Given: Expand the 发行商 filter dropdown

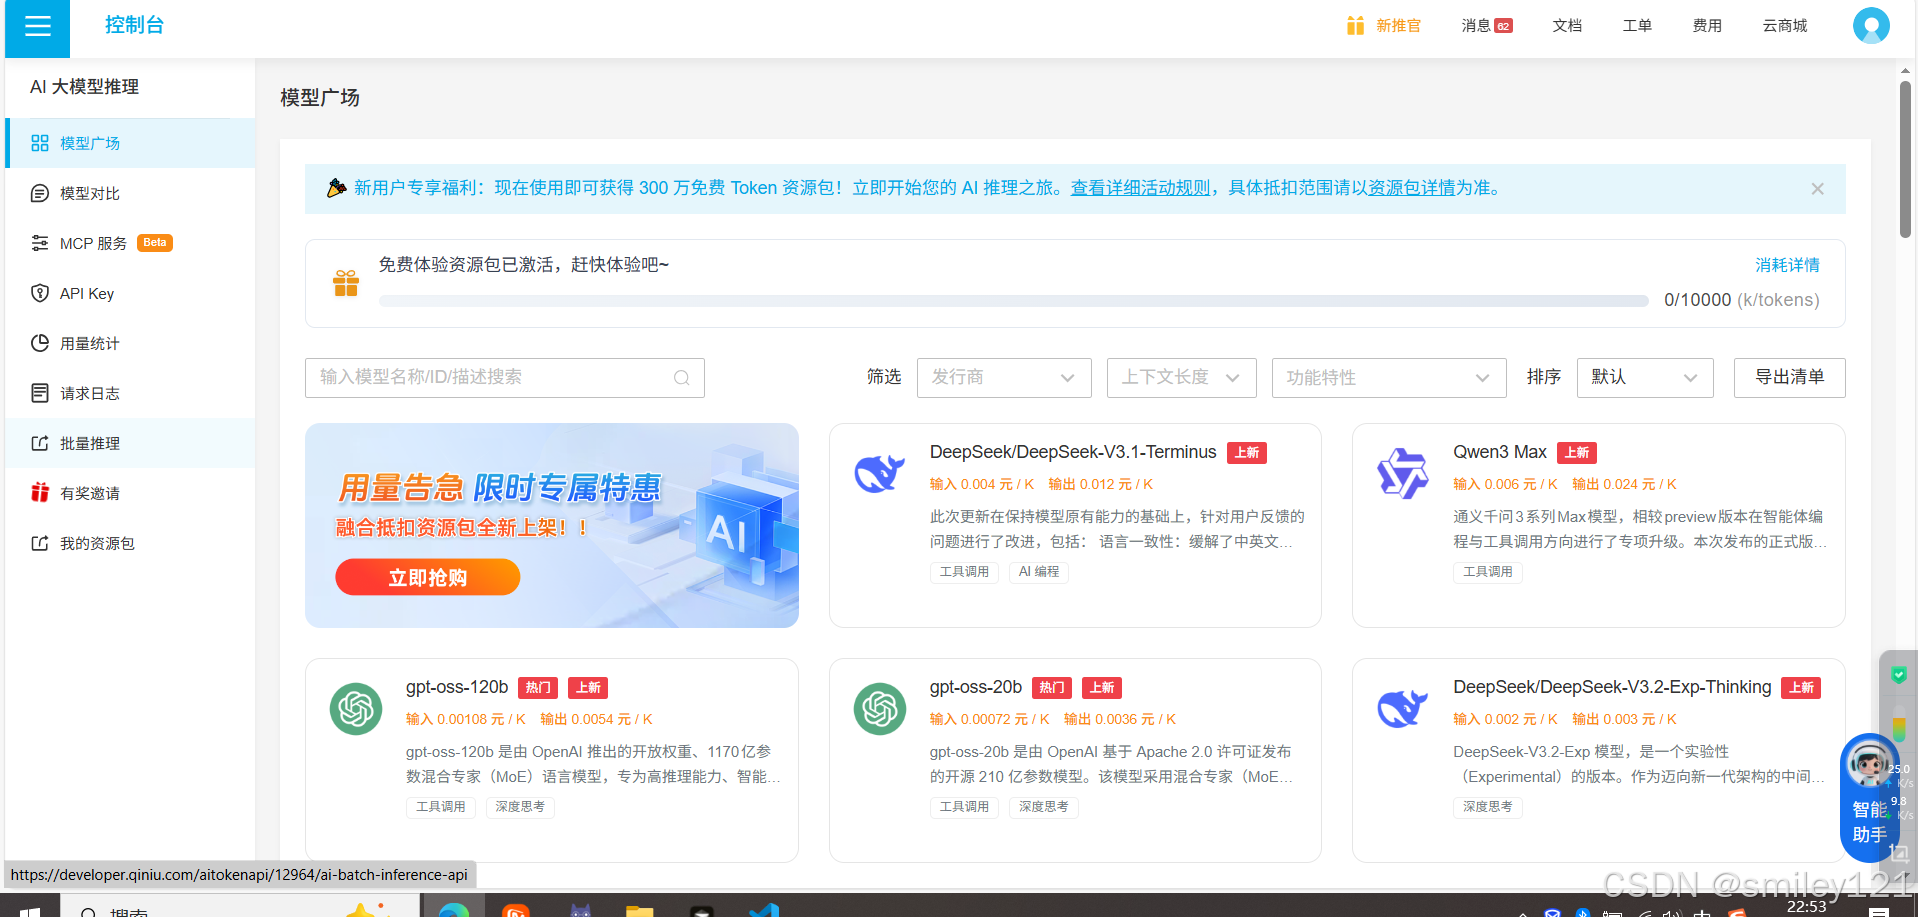Looking at the screenshot, I should pyautogui.click(x=1003, y=377).
